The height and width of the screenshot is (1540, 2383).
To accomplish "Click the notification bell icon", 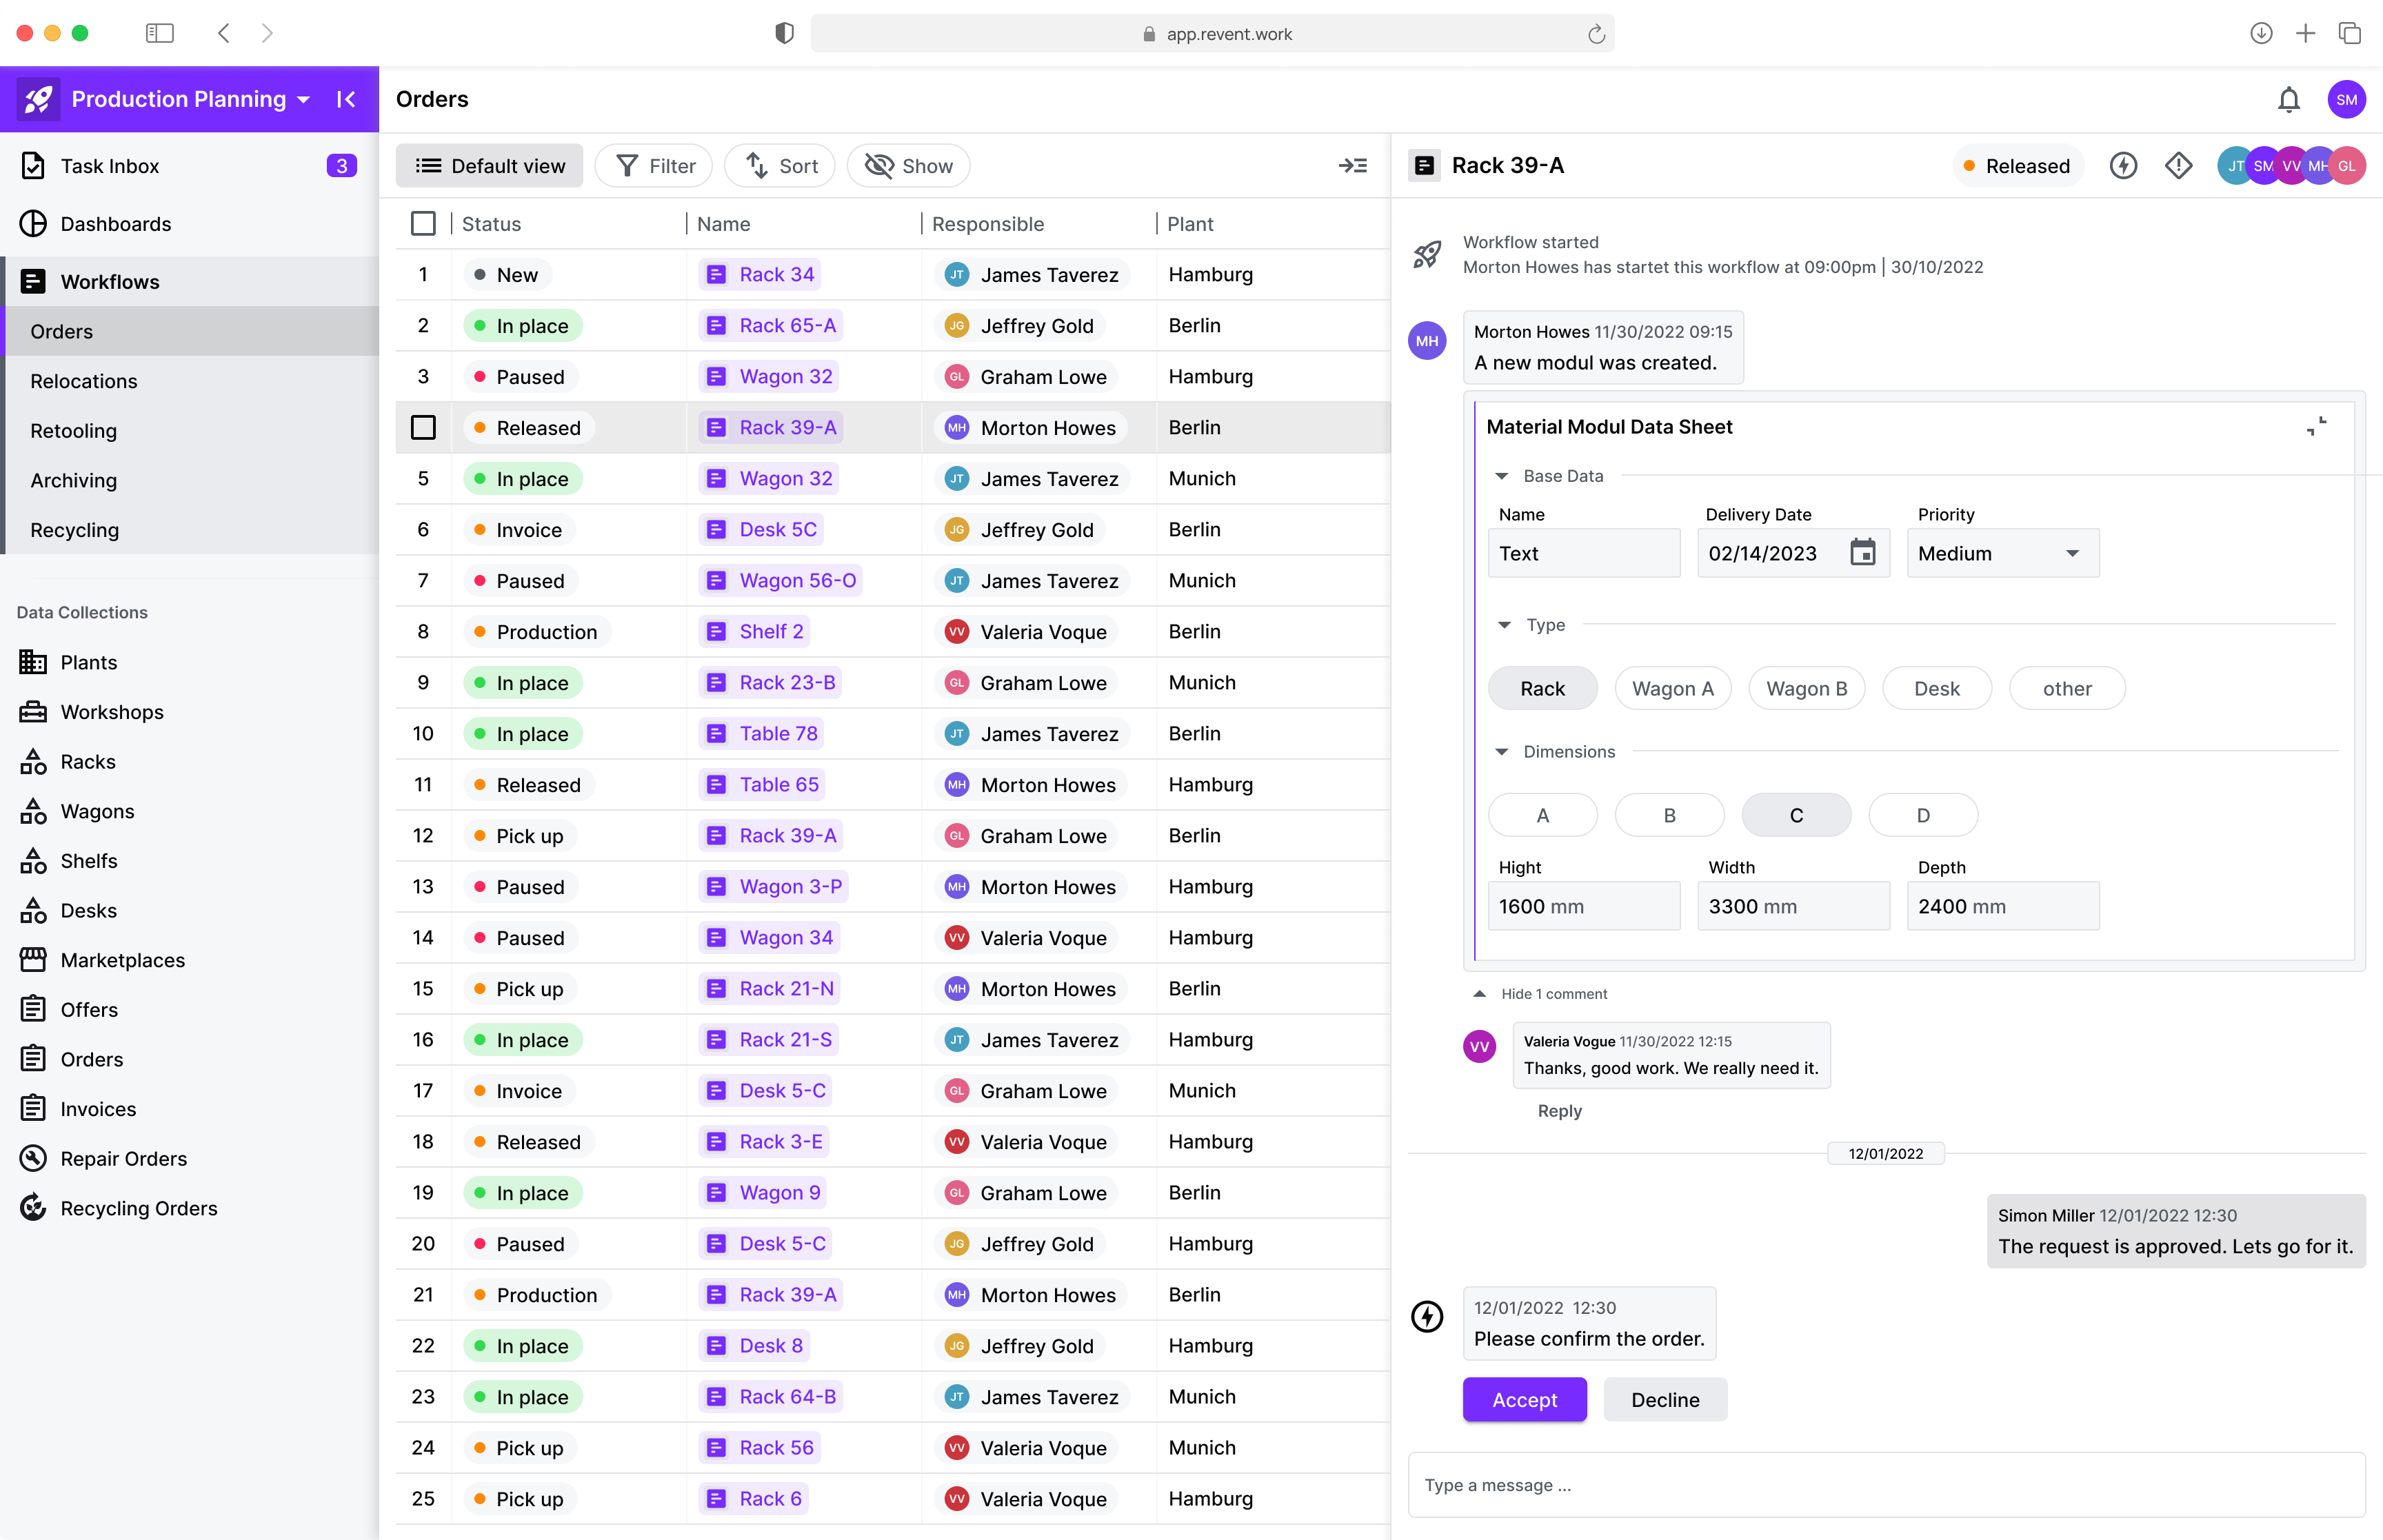I will (x=2288, y=99).
